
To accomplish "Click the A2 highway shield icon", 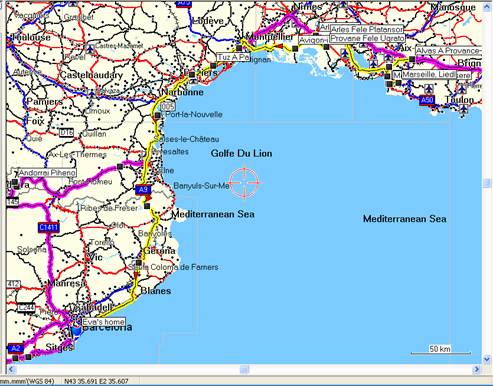I will pyautogui.click(x=15, y=348).
